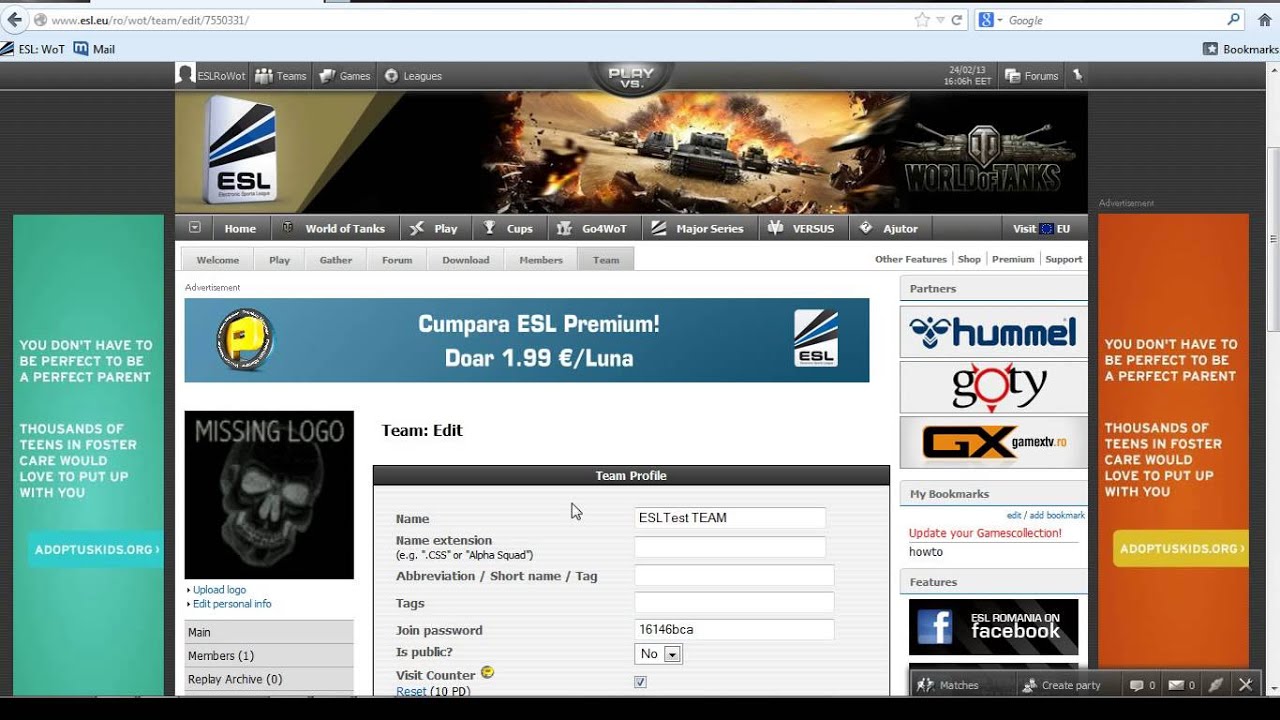
Task: Open the Mail bookmark
Action: point(95,48)
